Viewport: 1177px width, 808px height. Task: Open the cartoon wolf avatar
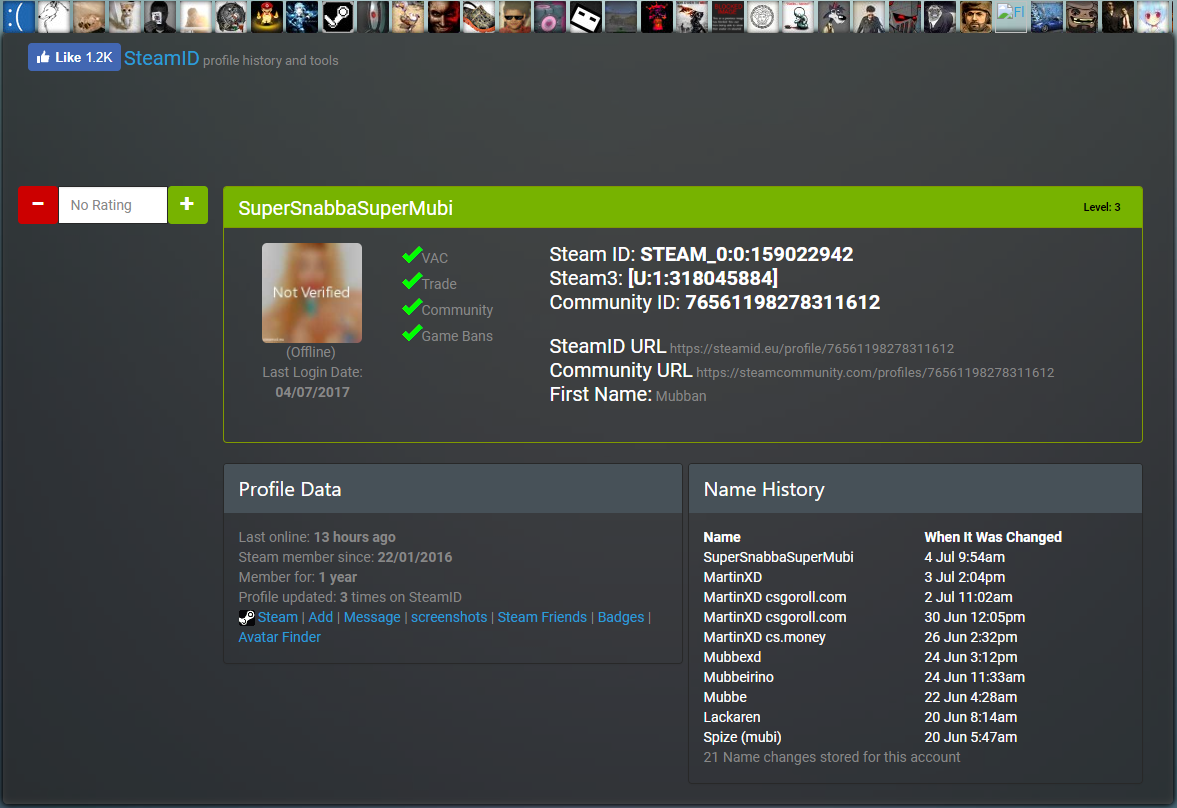pos(832,17)
